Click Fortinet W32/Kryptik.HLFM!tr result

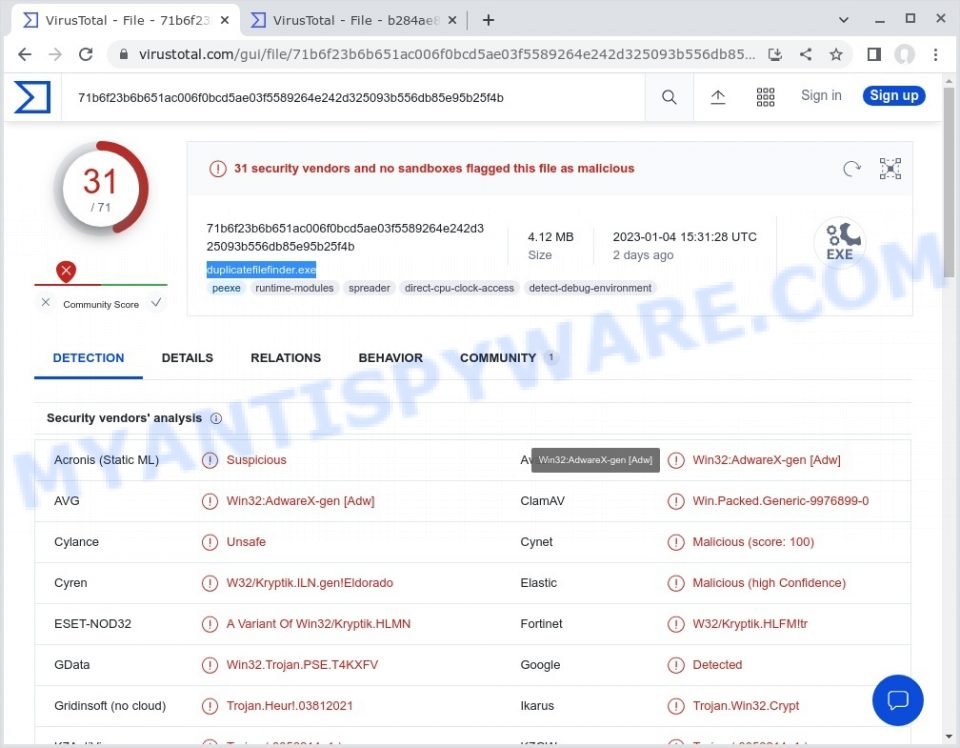click(x=750, y=624)
